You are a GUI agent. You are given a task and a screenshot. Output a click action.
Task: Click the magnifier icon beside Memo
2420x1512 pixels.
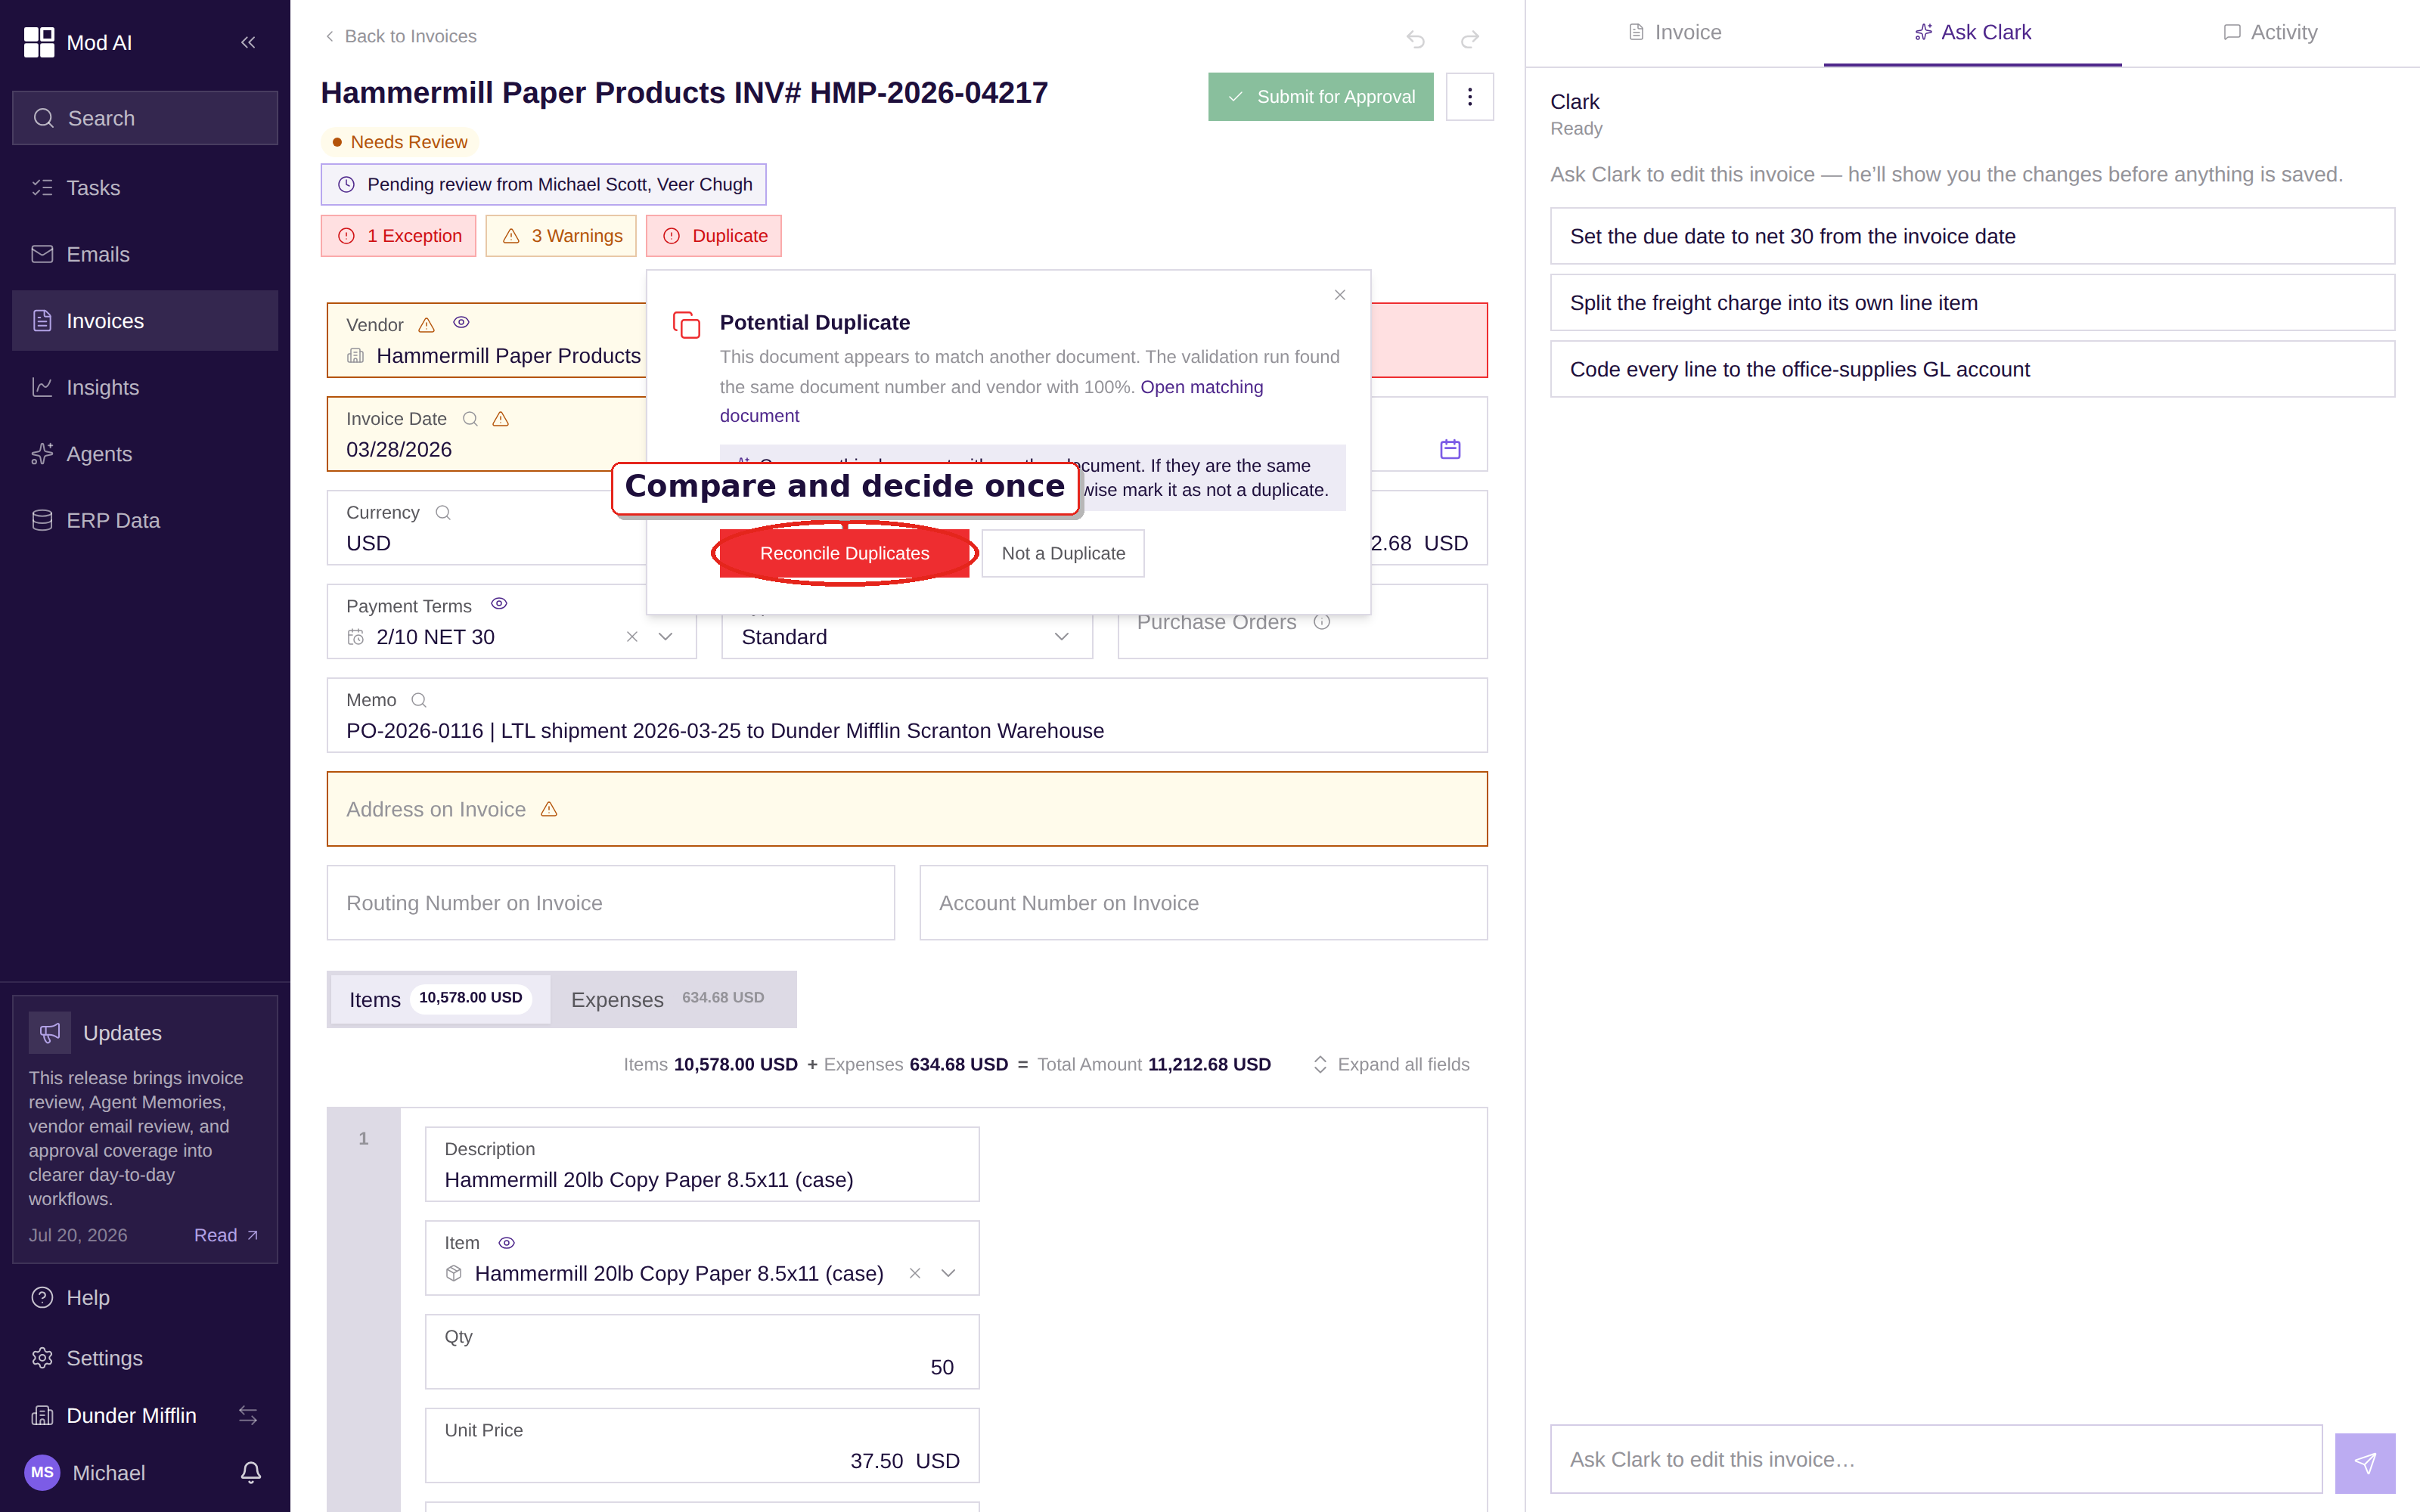419,700
